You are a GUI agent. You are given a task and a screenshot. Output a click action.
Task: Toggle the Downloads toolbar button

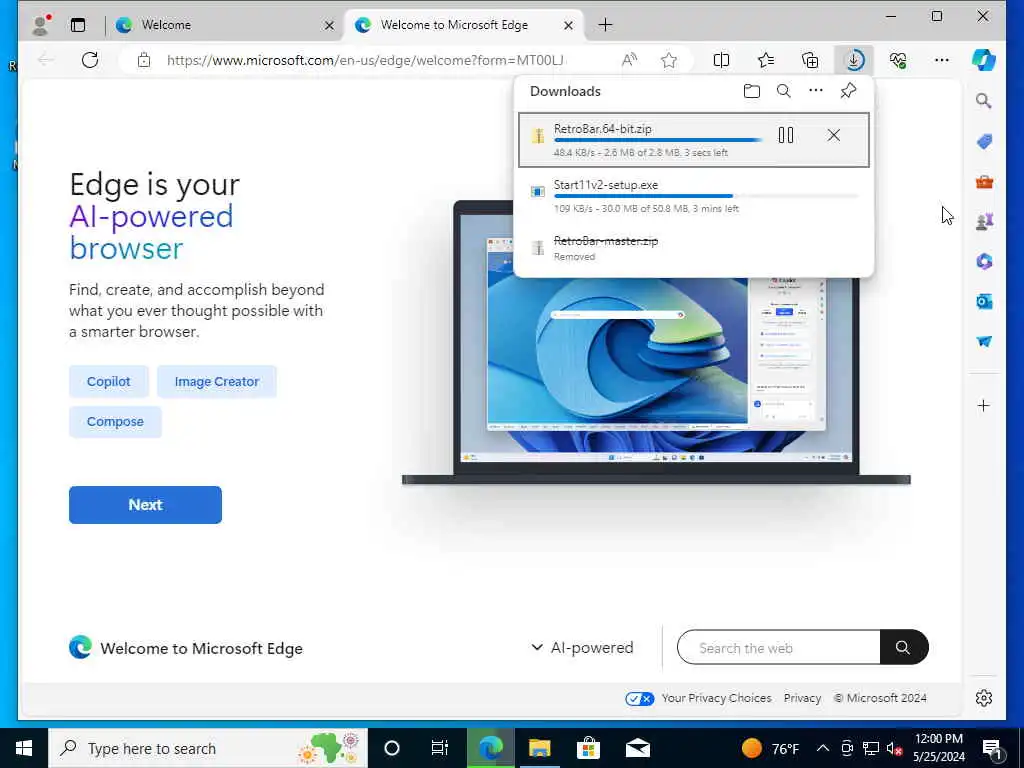(854, 61)
